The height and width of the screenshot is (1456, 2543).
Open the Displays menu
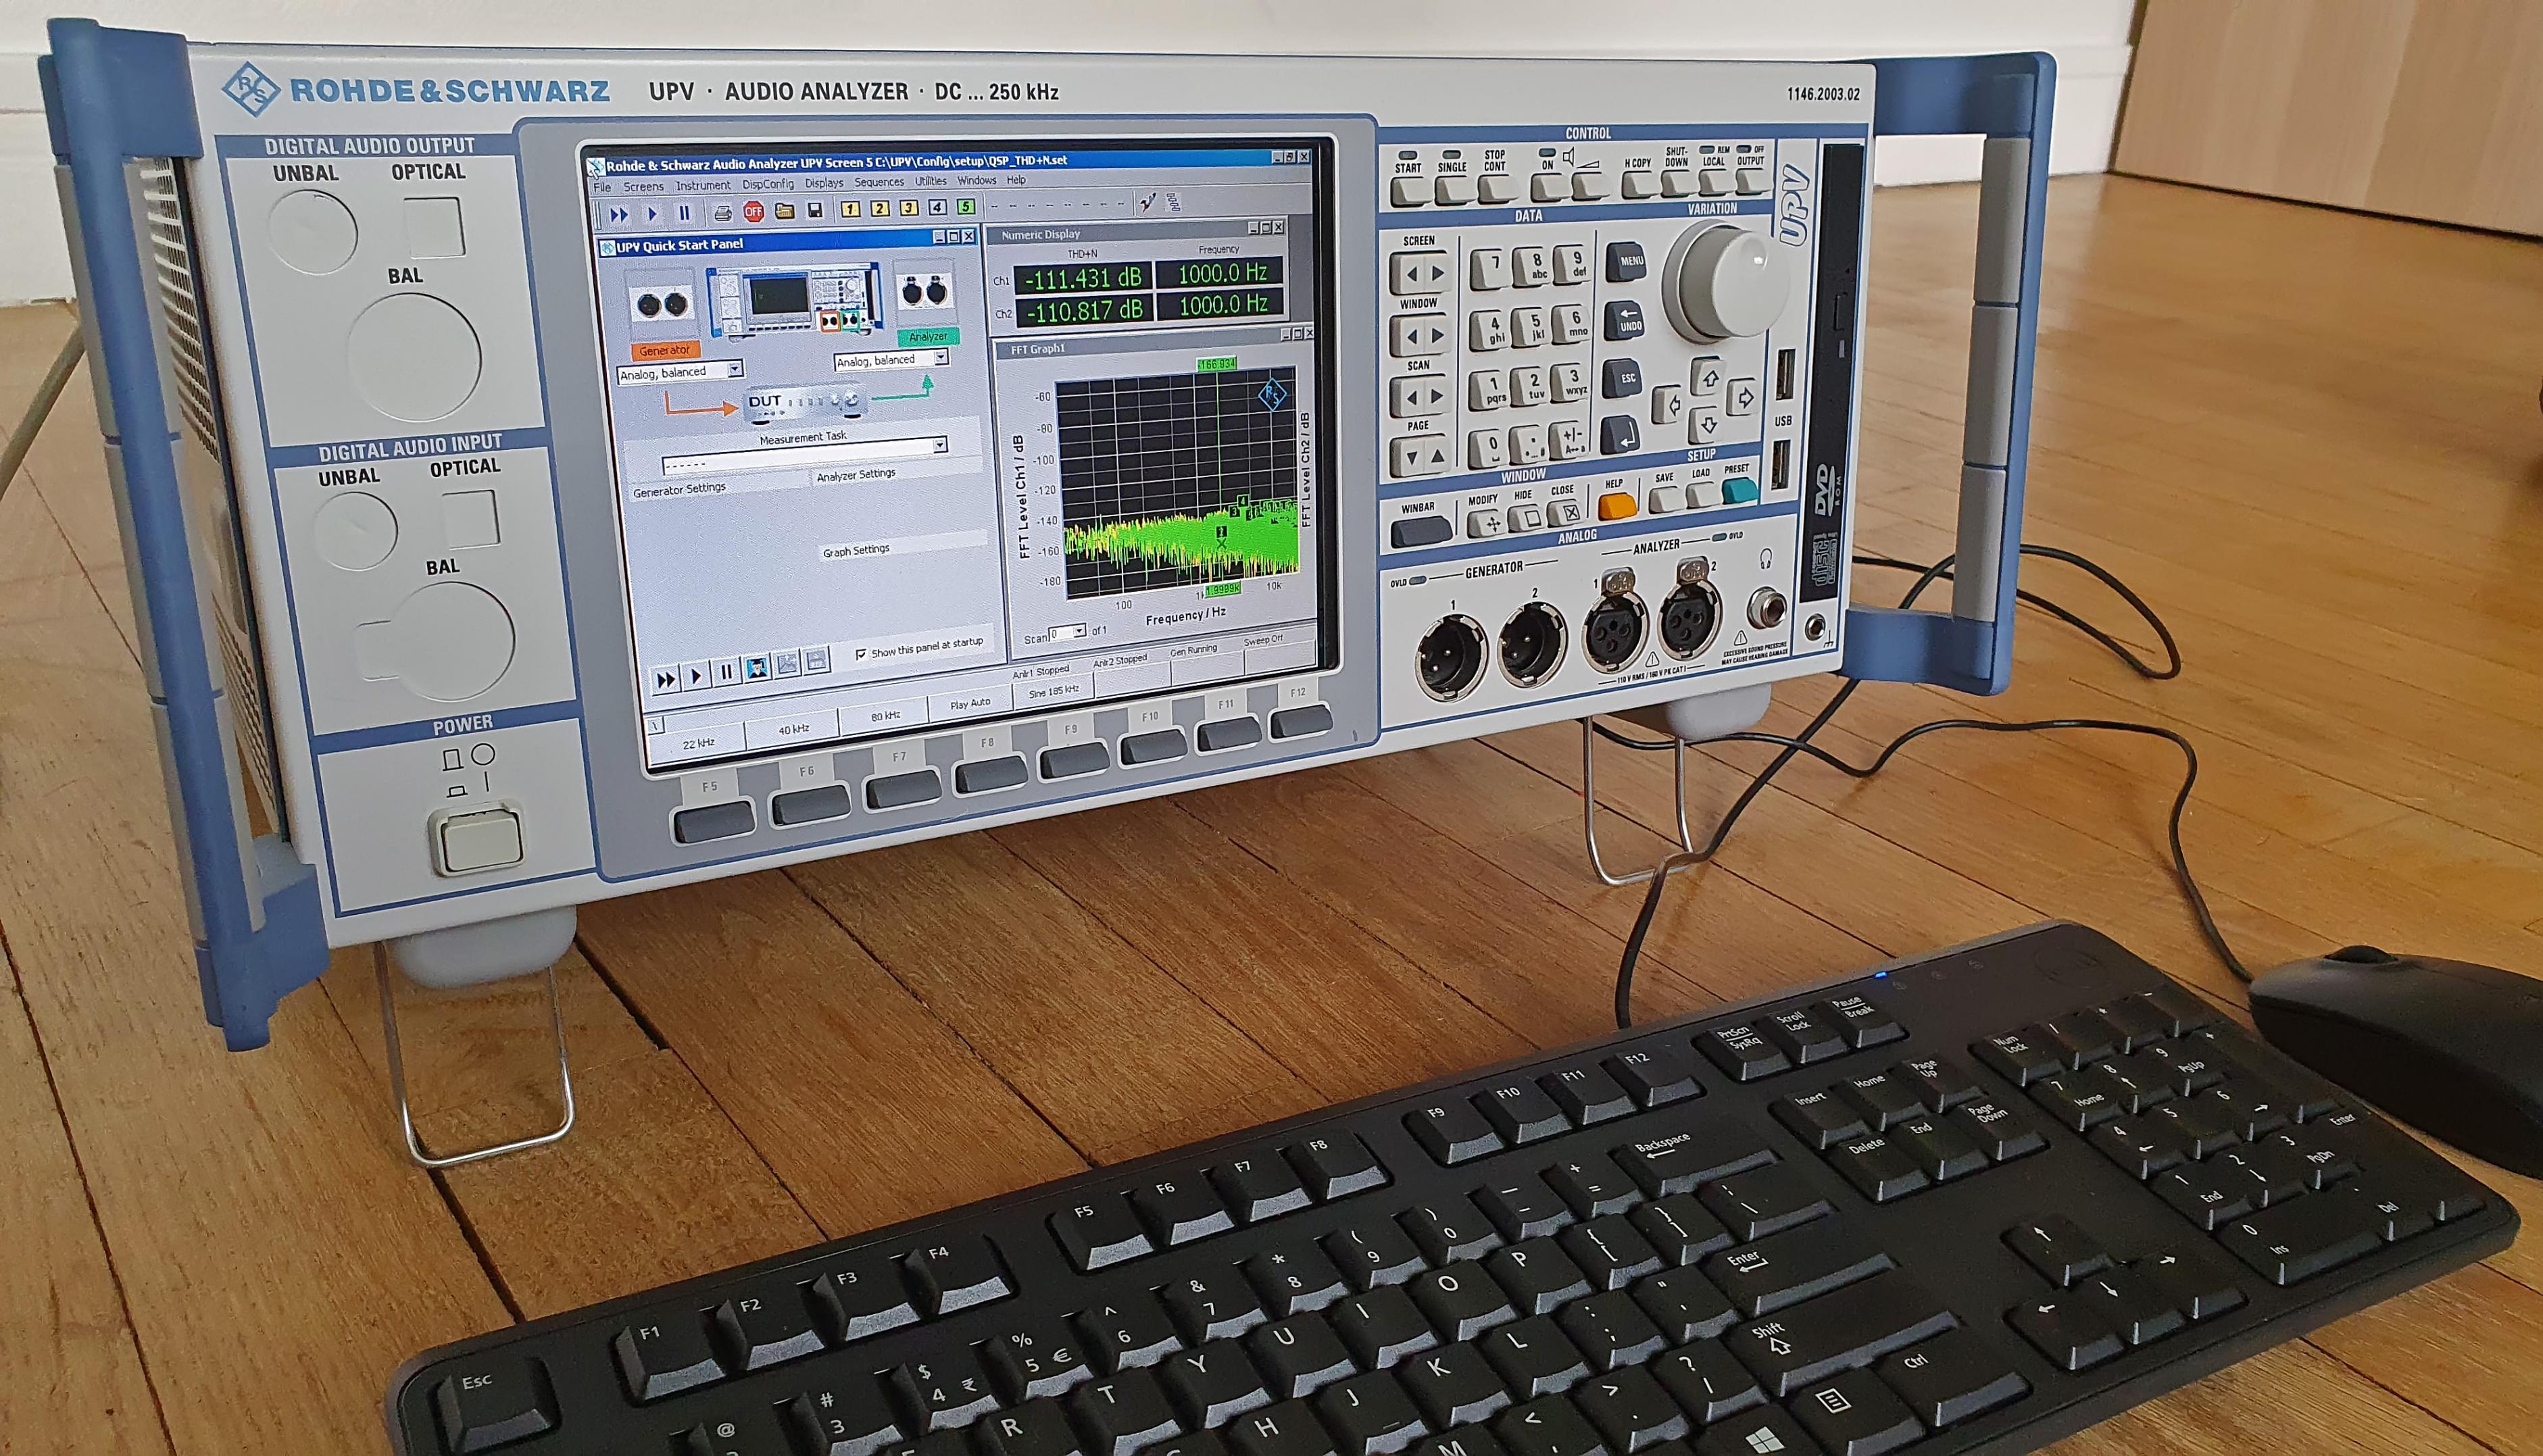(x=824, y=183)
